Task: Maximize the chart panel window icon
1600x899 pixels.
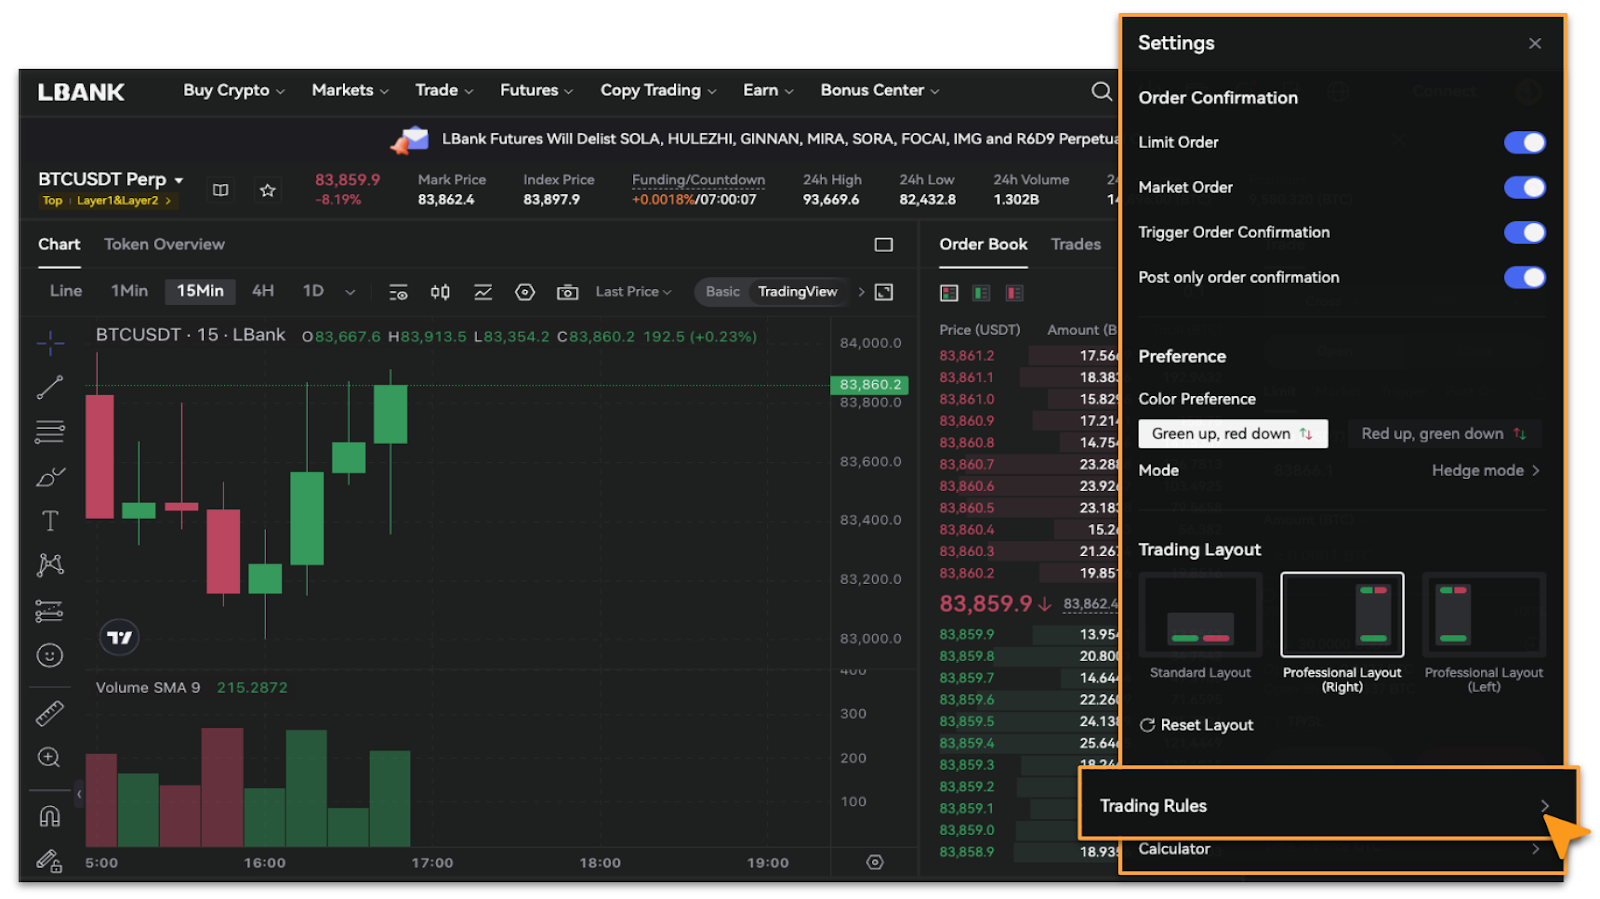Action: pyautogui.click(x=884, y=245)
